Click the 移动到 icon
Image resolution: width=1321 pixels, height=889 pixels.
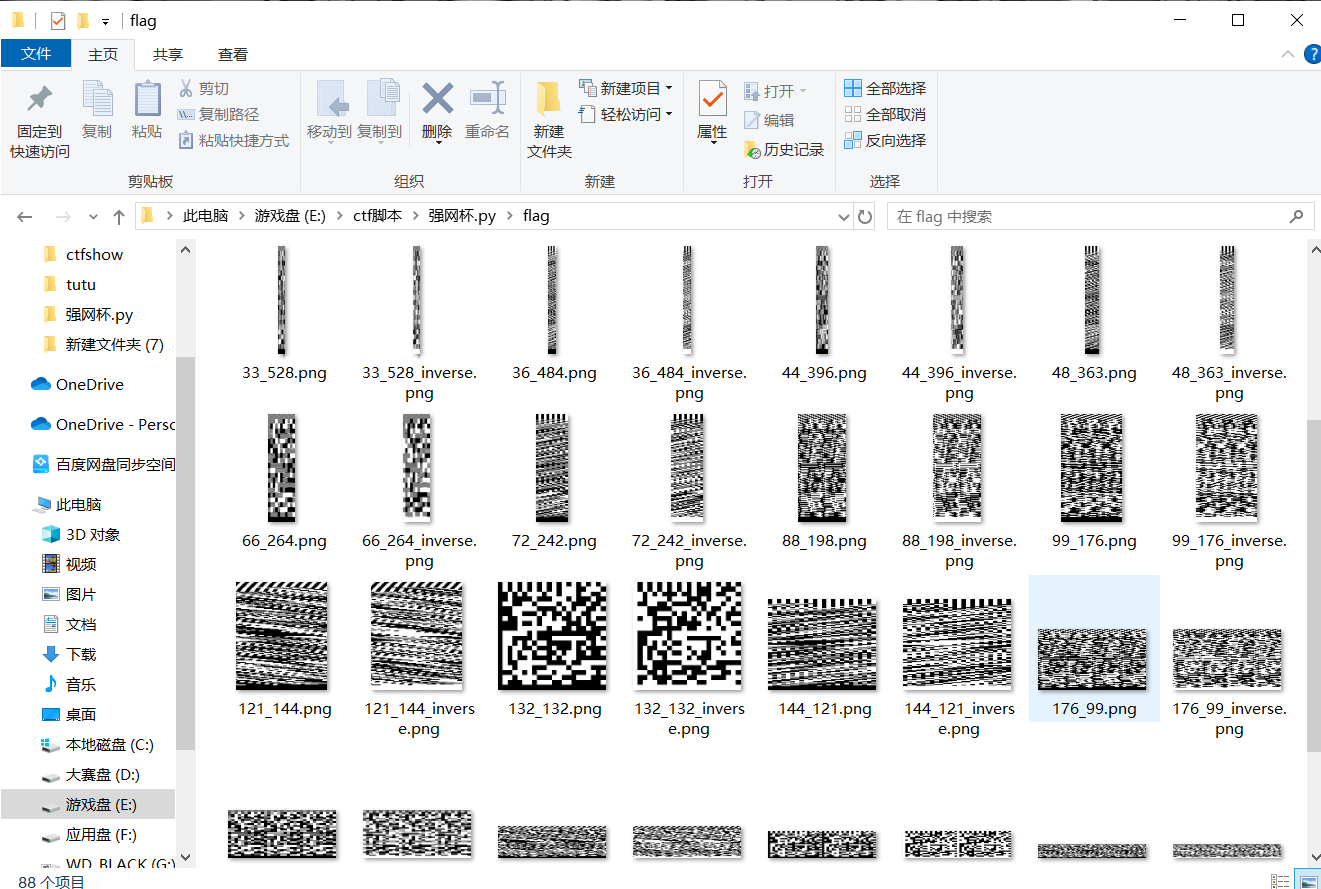coord(333,98)
